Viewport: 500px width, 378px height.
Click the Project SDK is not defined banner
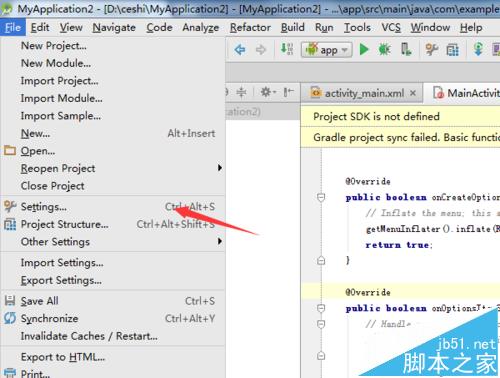pos(400,116)
